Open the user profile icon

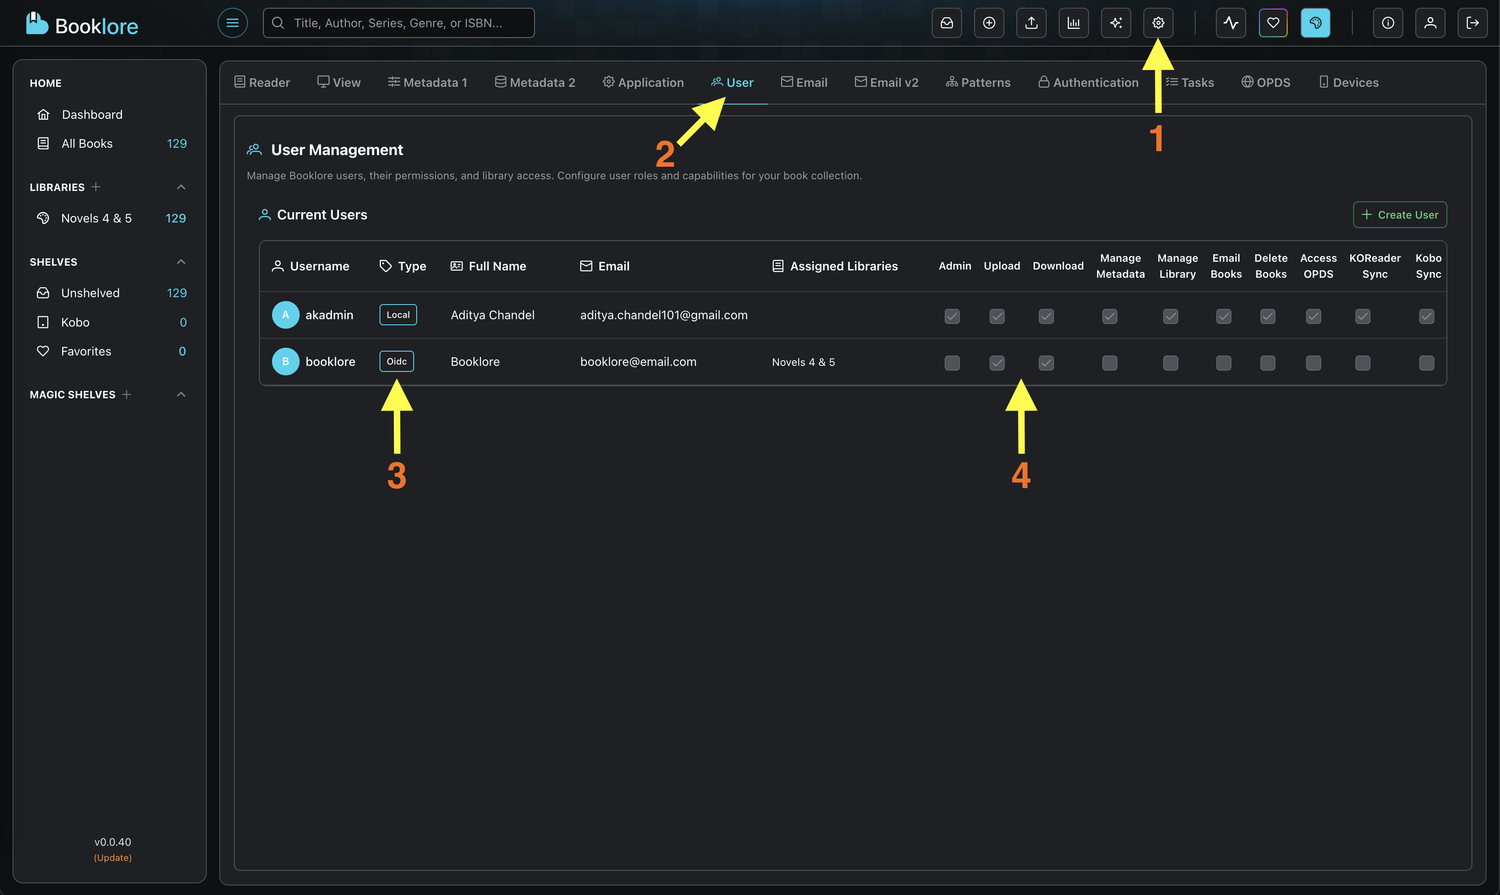tap(1430, 23)
